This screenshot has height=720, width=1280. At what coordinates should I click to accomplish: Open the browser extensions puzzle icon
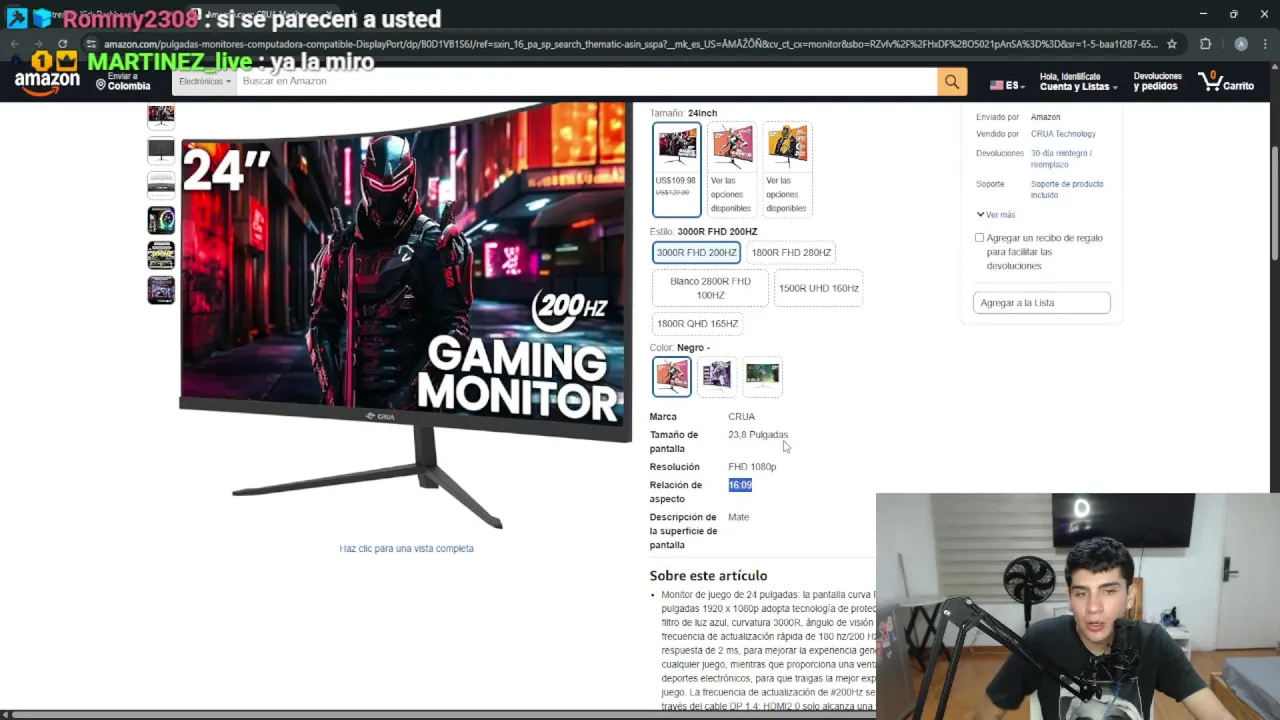click(x=1205, y=44)
